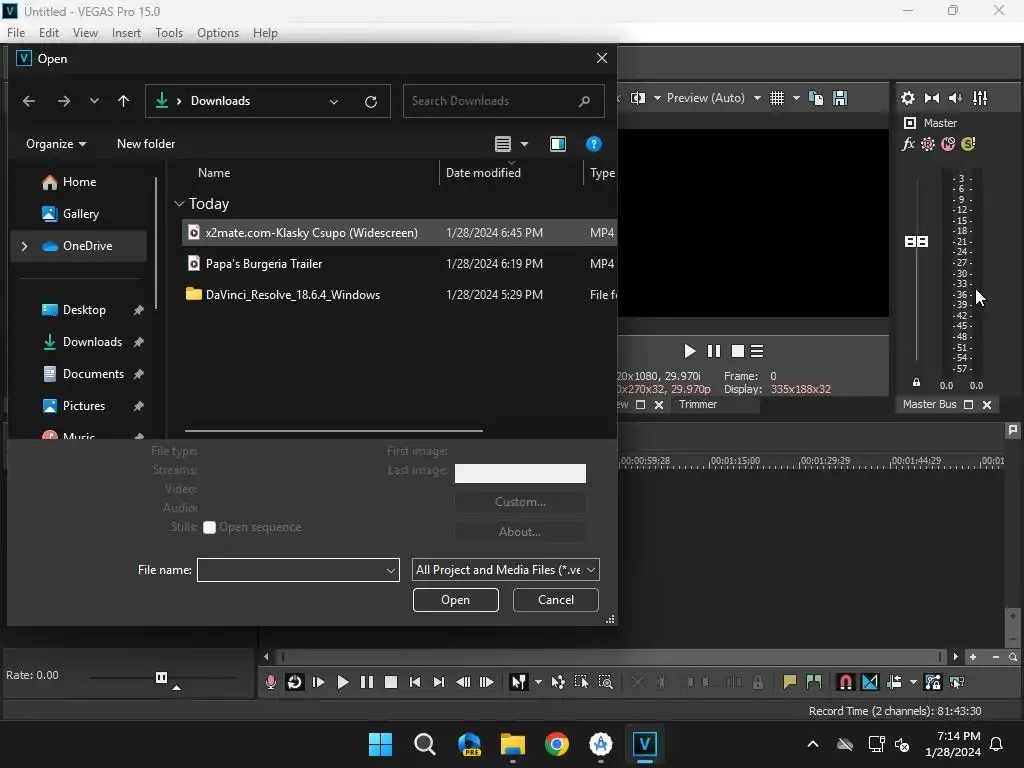This screenshot has width=1024, height=768.
Task: Toggle Ignore Event Grouping icon
Action: pyautogui.click(x=957, y=682)
